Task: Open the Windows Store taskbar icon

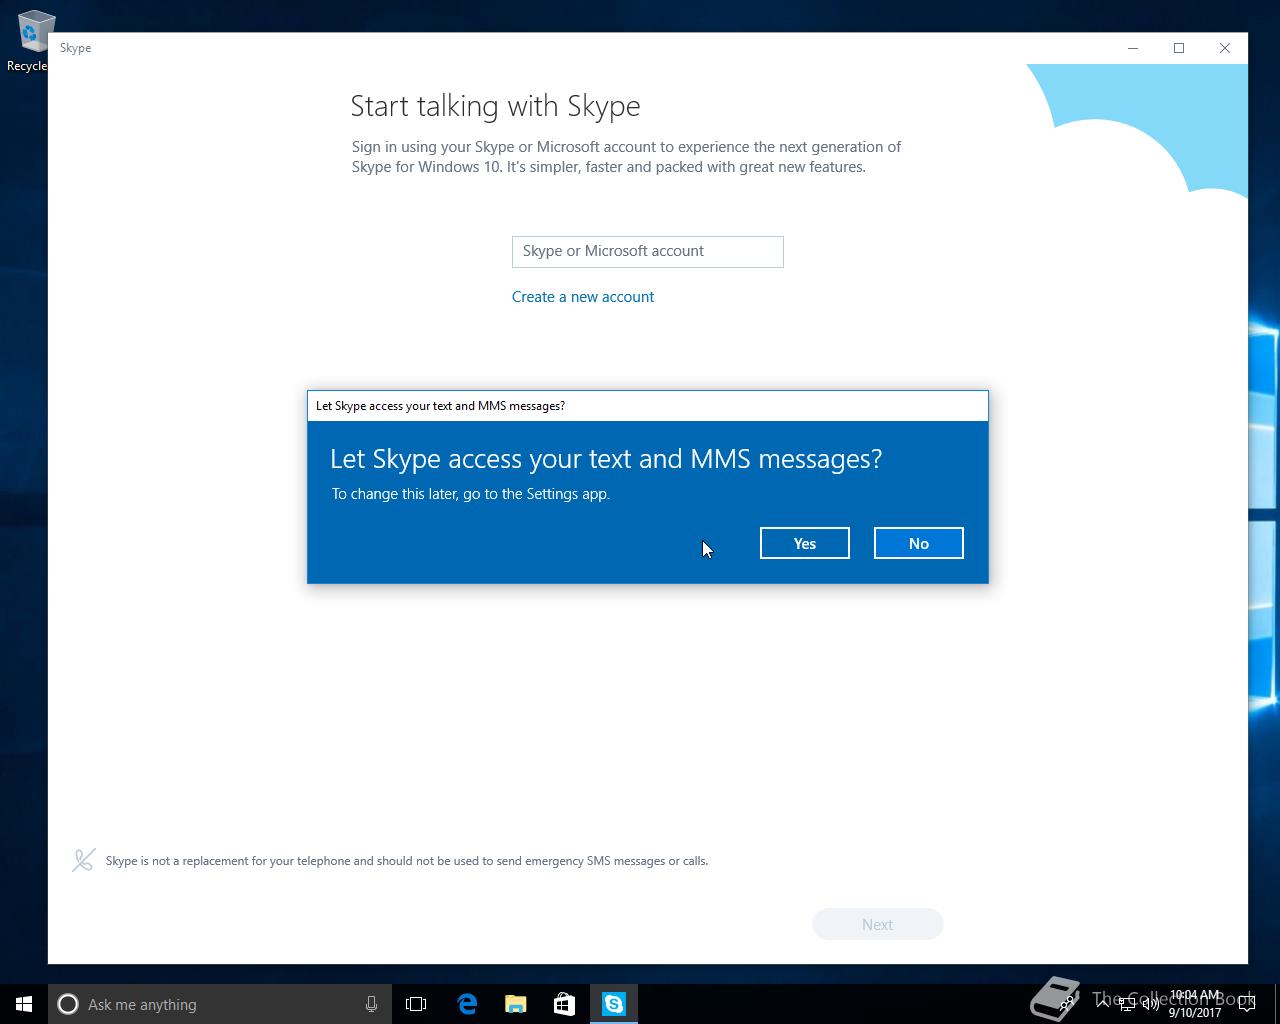Action: 564,1004
